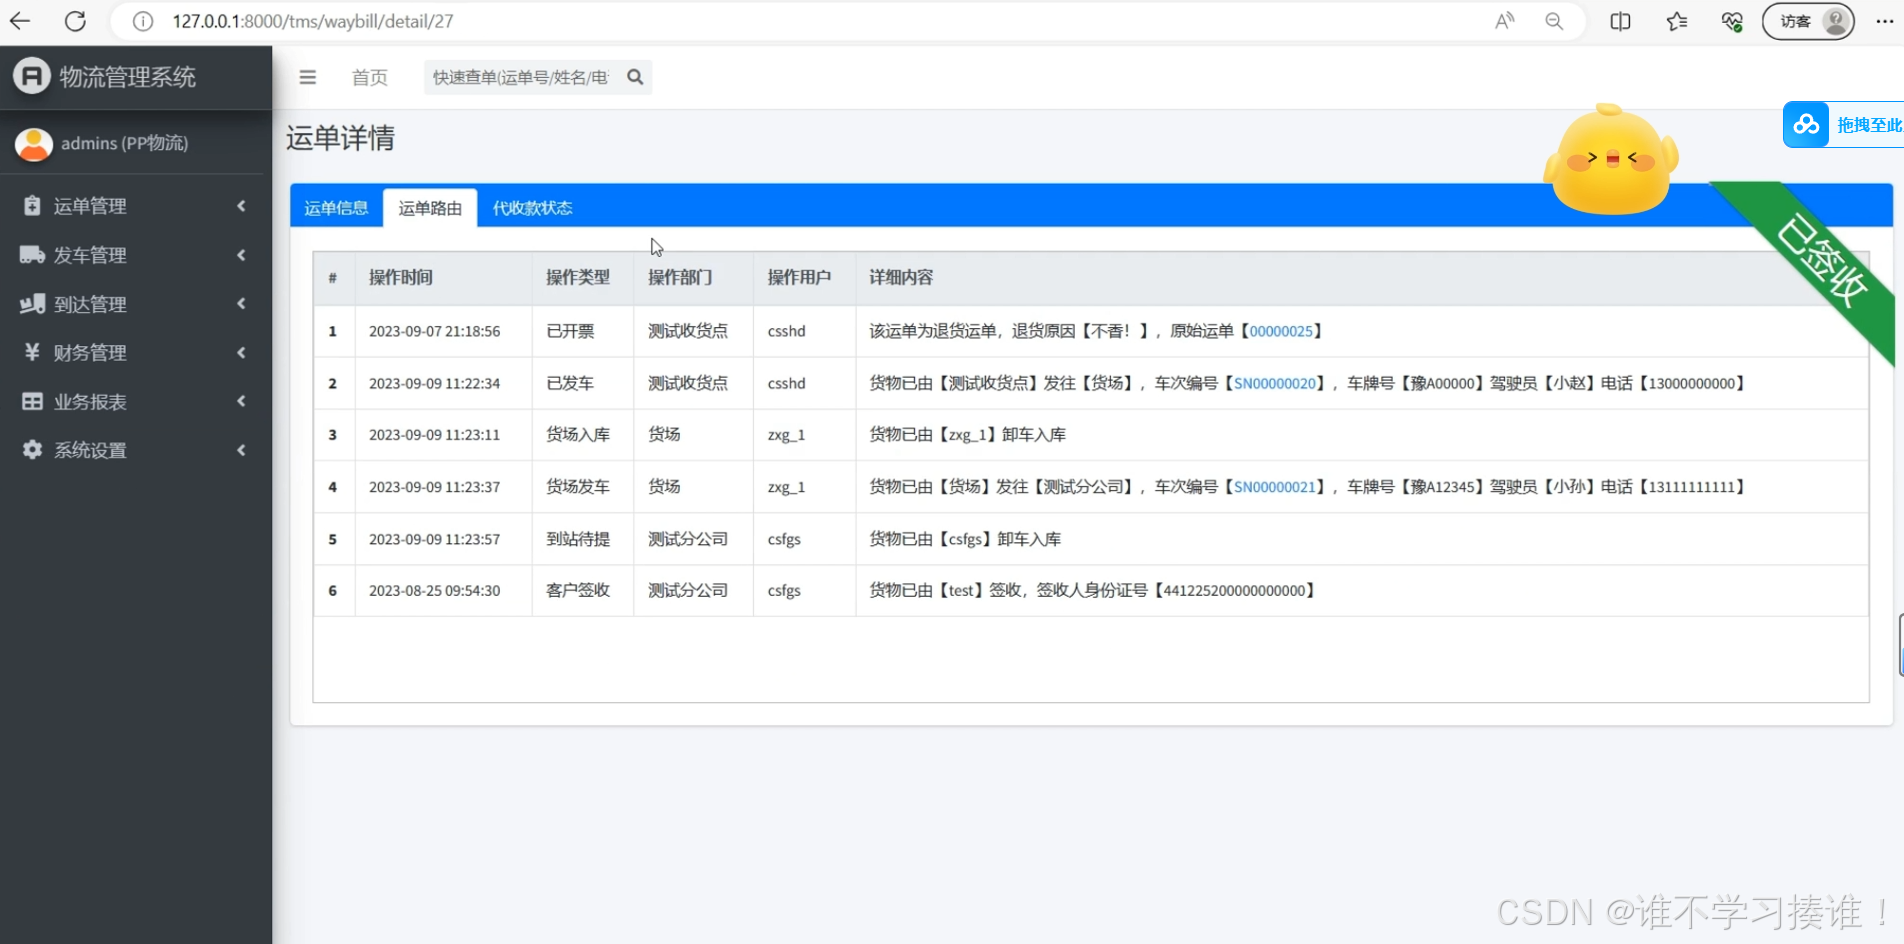The image size is (1904, 944).
Task: Go to 首页 in top navigation
Action: pos(369,77)
